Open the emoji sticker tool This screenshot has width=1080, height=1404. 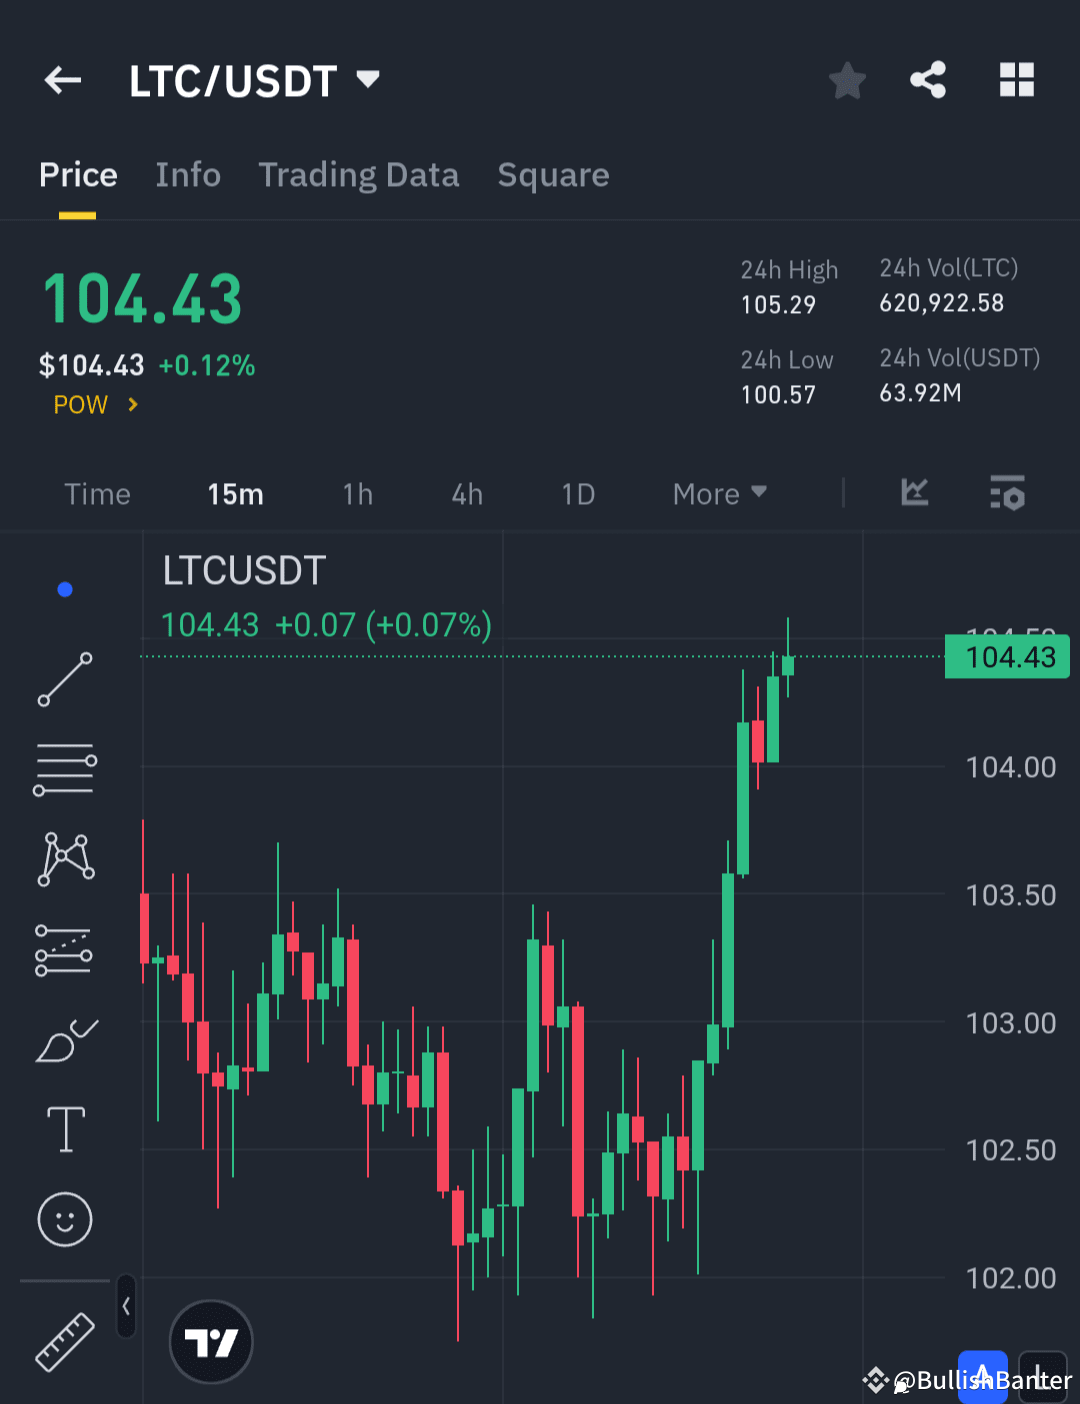click(64, 1219)
